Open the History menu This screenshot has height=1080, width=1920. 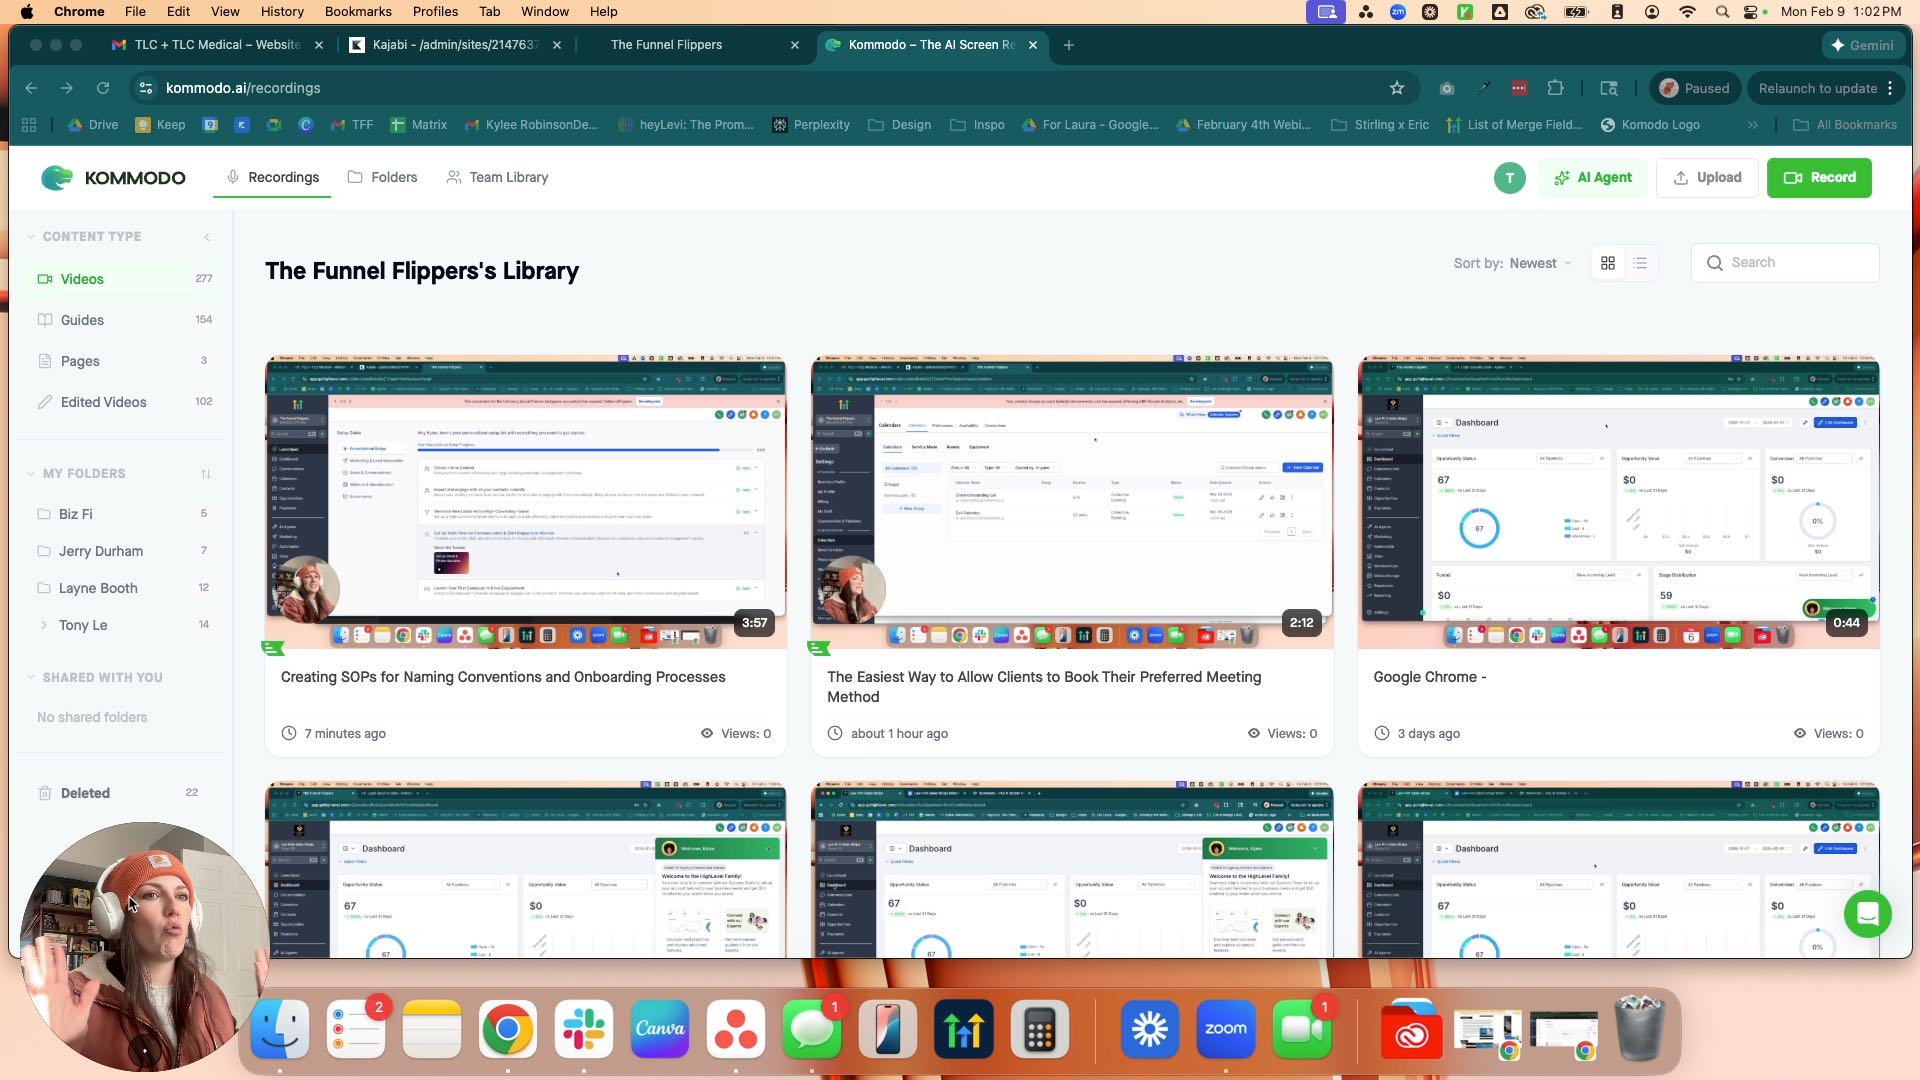(282, 12)
